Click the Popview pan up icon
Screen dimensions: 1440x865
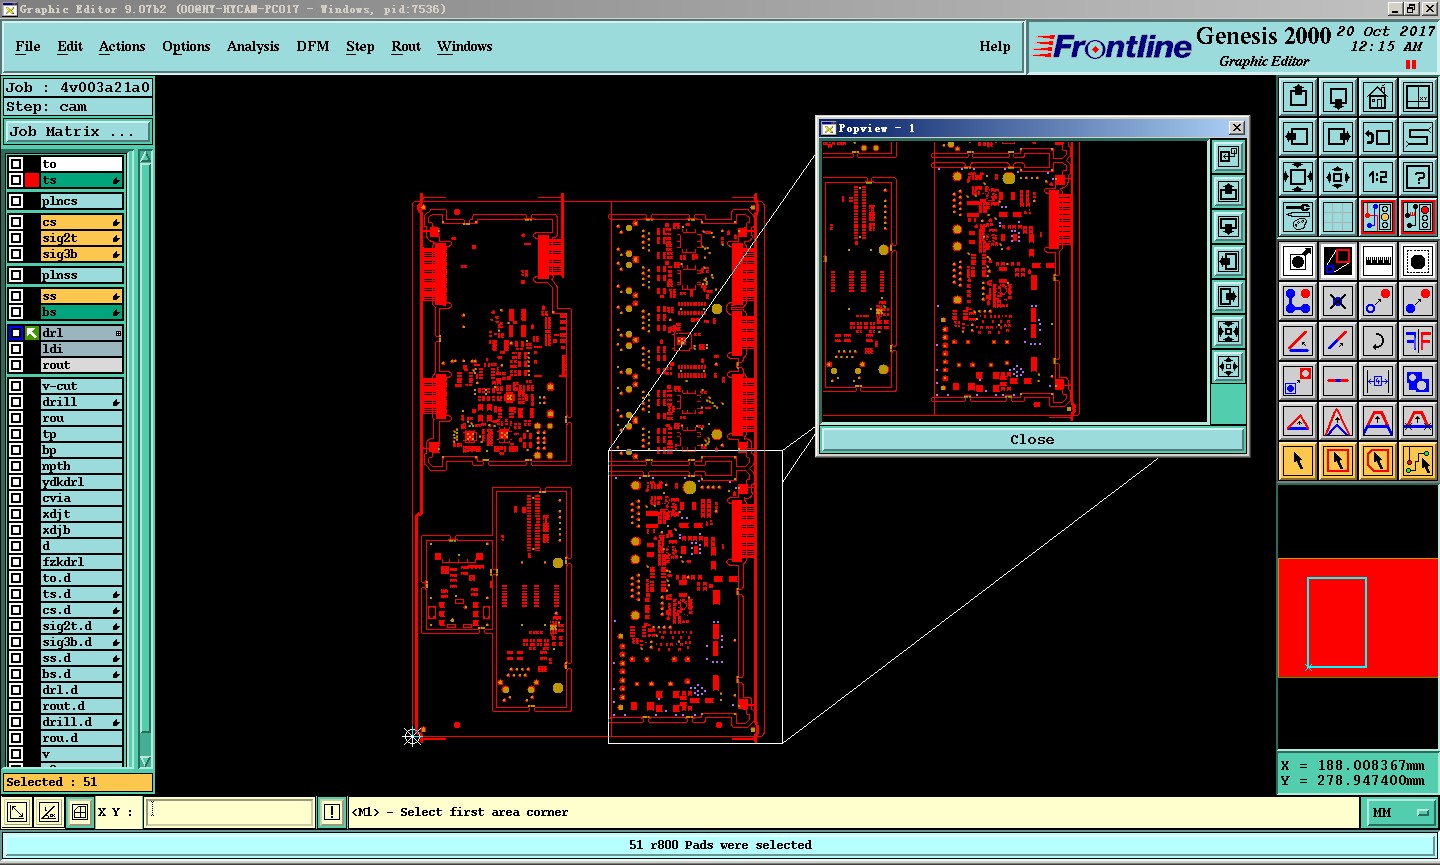coord(1229,191)
